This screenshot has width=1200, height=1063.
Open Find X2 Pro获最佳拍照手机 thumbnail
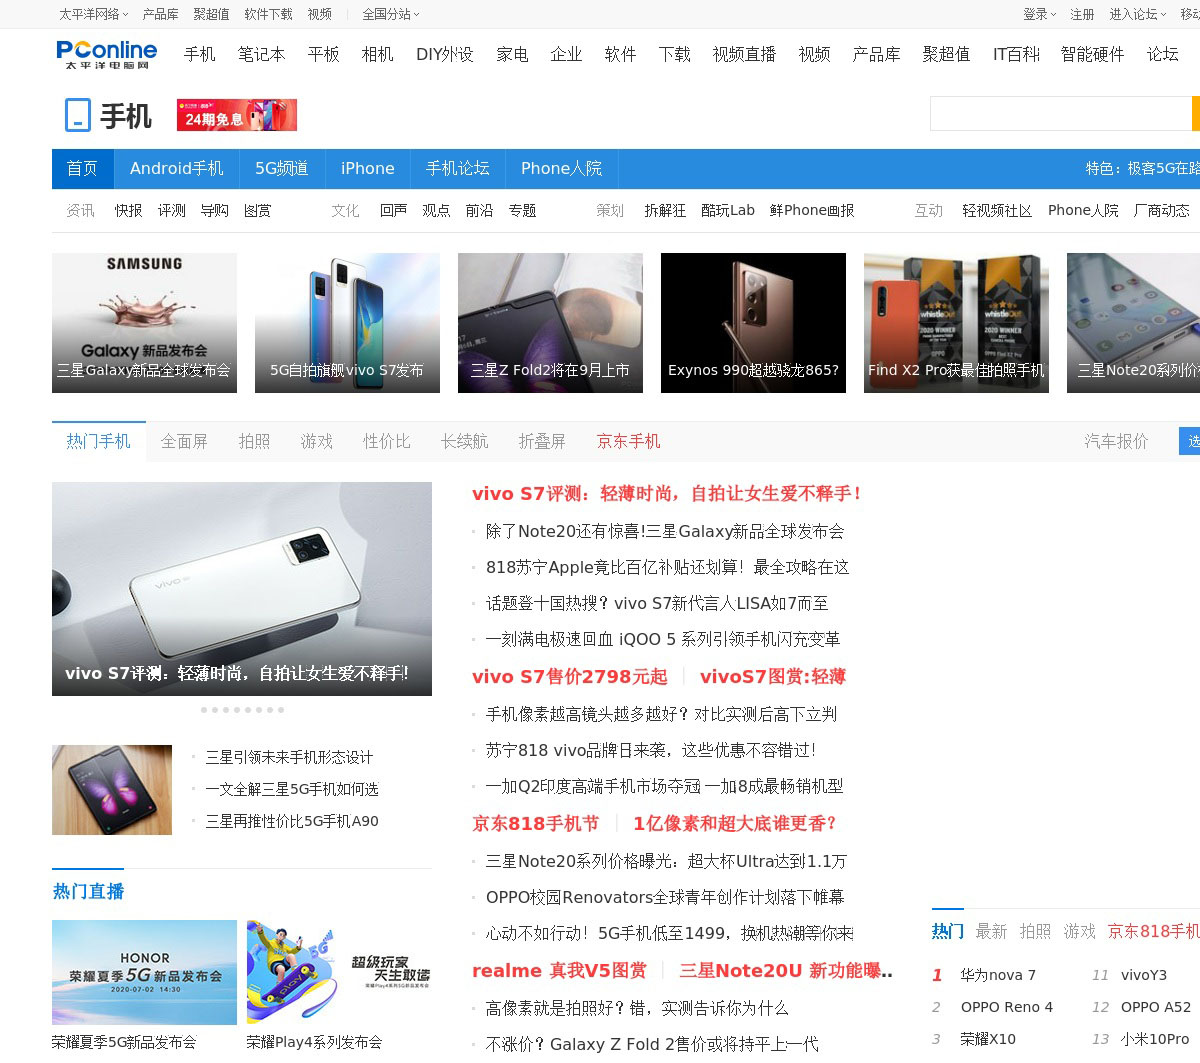[x=956, y=323]
